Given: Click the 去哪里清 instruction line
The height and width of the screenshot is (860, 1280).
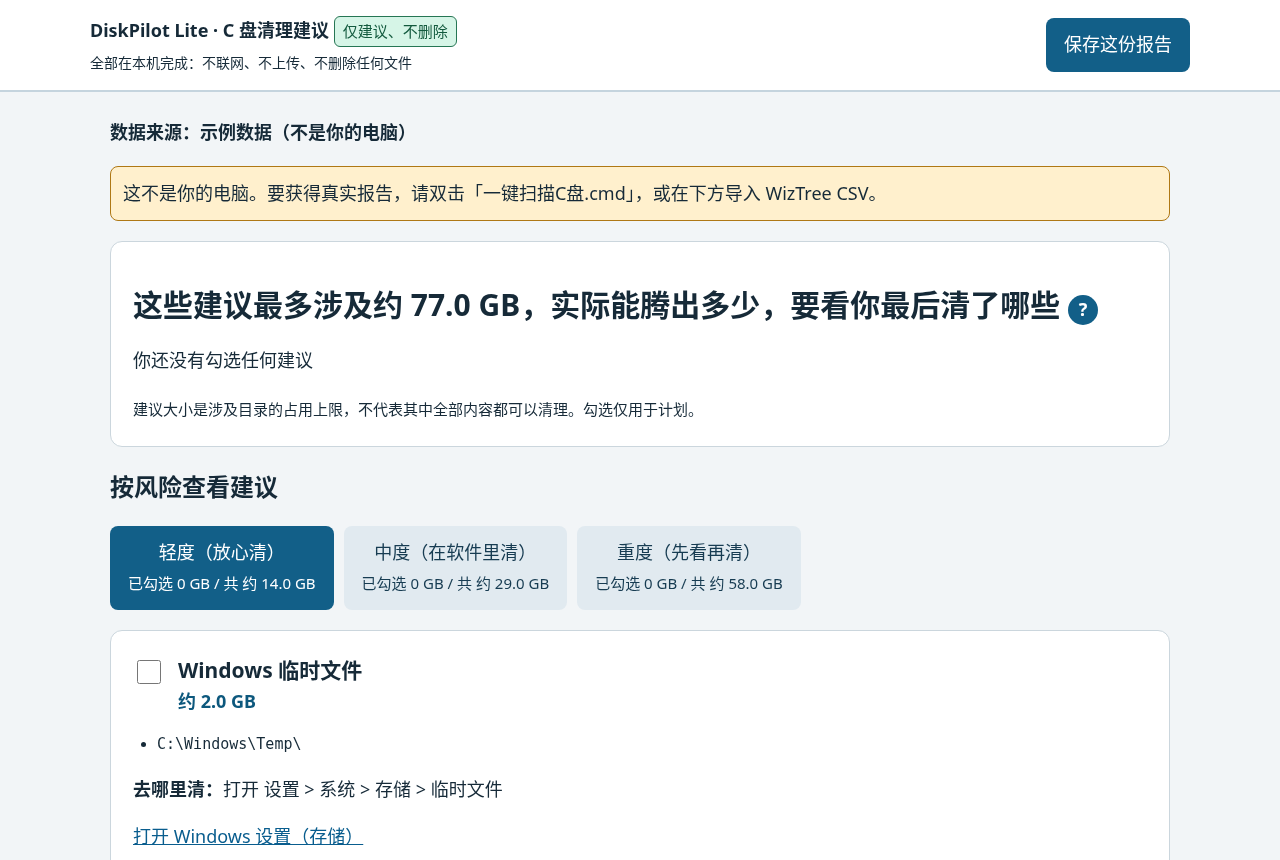Looking at the screenshot, I should [x=318, y=789].
